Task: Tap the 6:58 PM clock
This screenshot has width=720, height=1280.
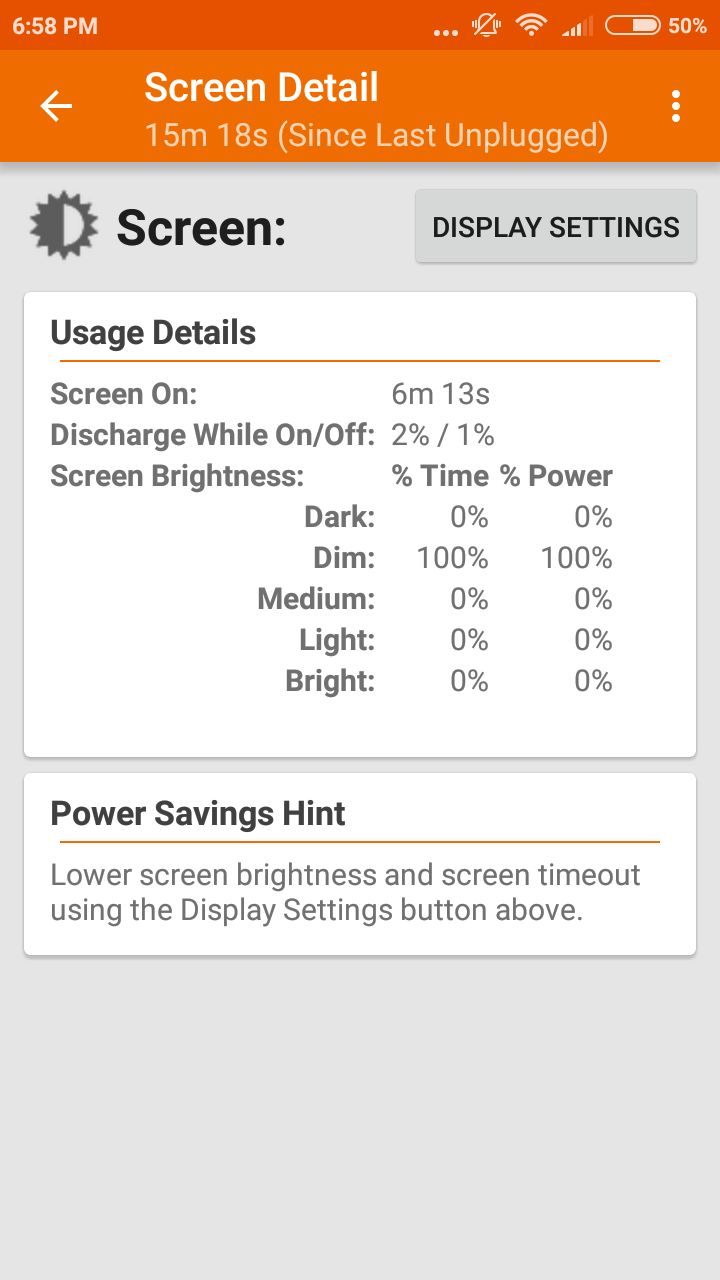Action: point(55,26)
